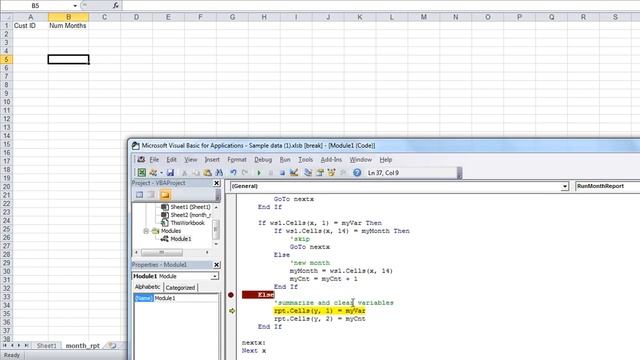The height and width of the screenshot is (360, 640).
Task: Click the Save toolbar icon in VBA
Action: pos(170,173)
